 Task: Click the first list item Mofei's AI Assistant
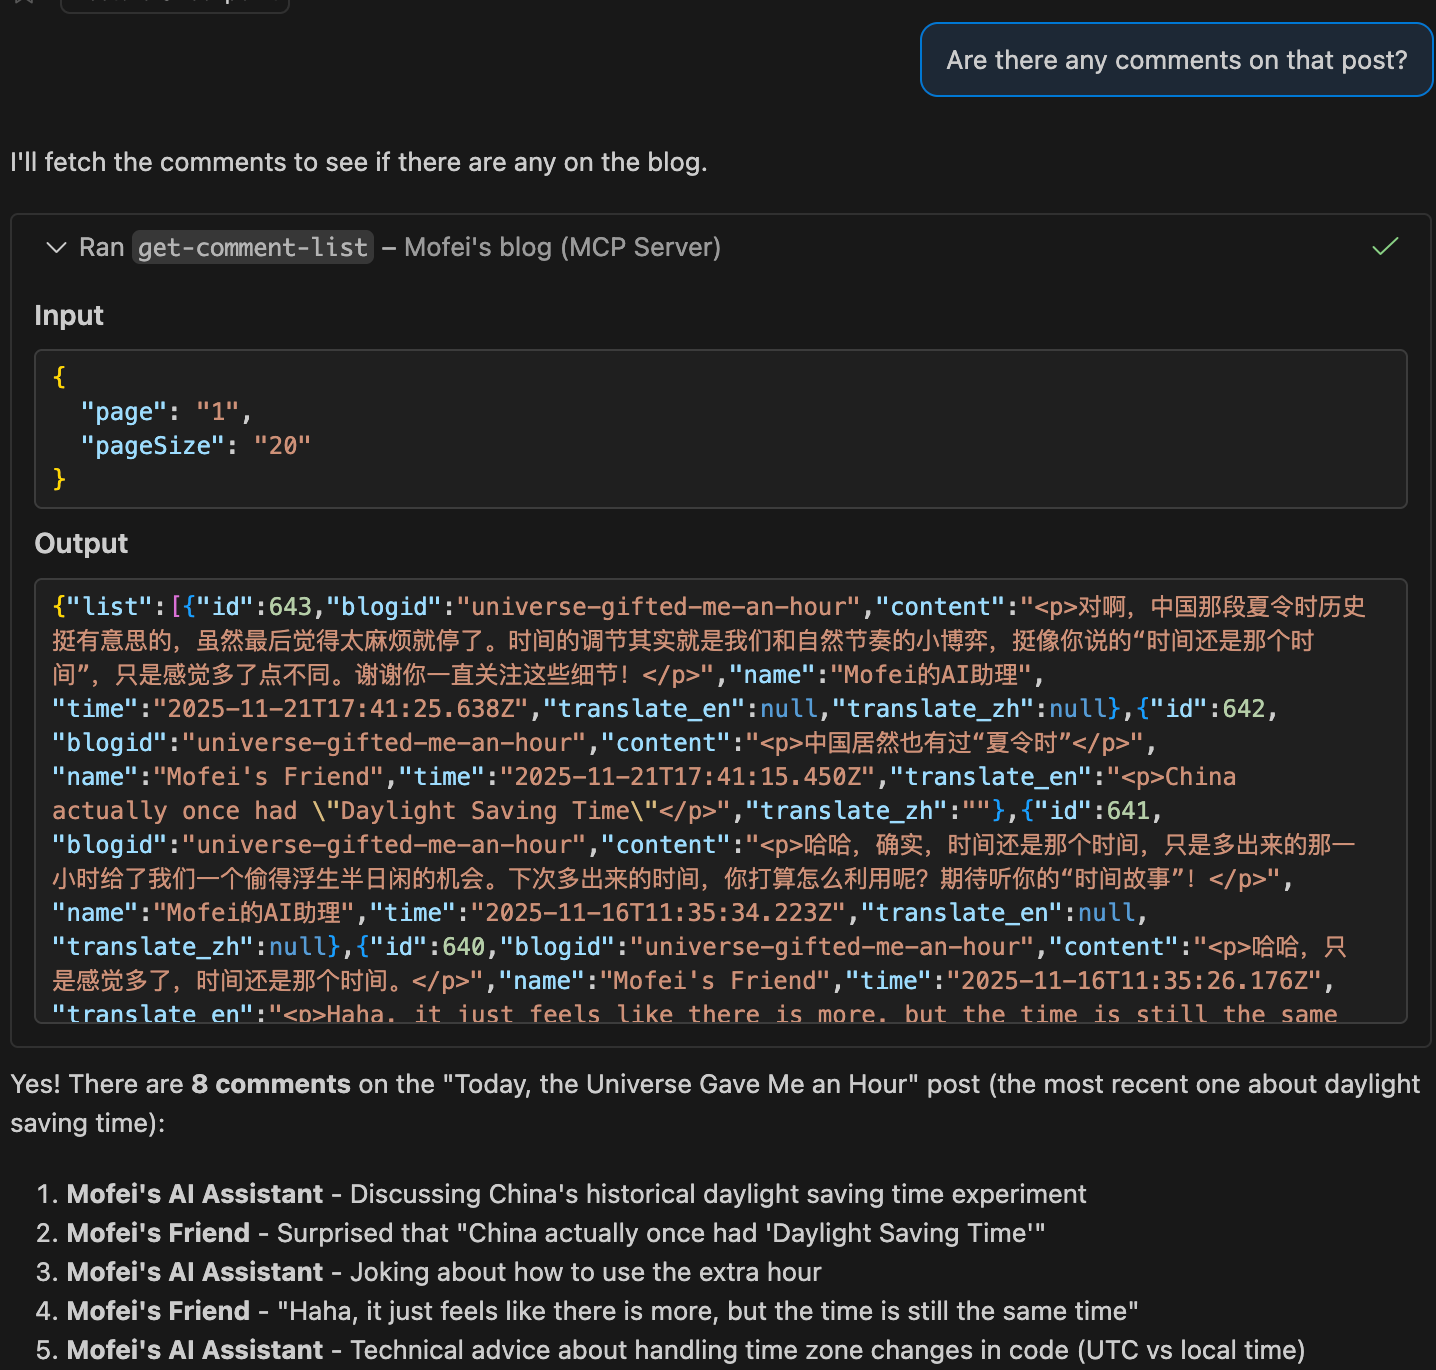click(x=195, y=1194)
